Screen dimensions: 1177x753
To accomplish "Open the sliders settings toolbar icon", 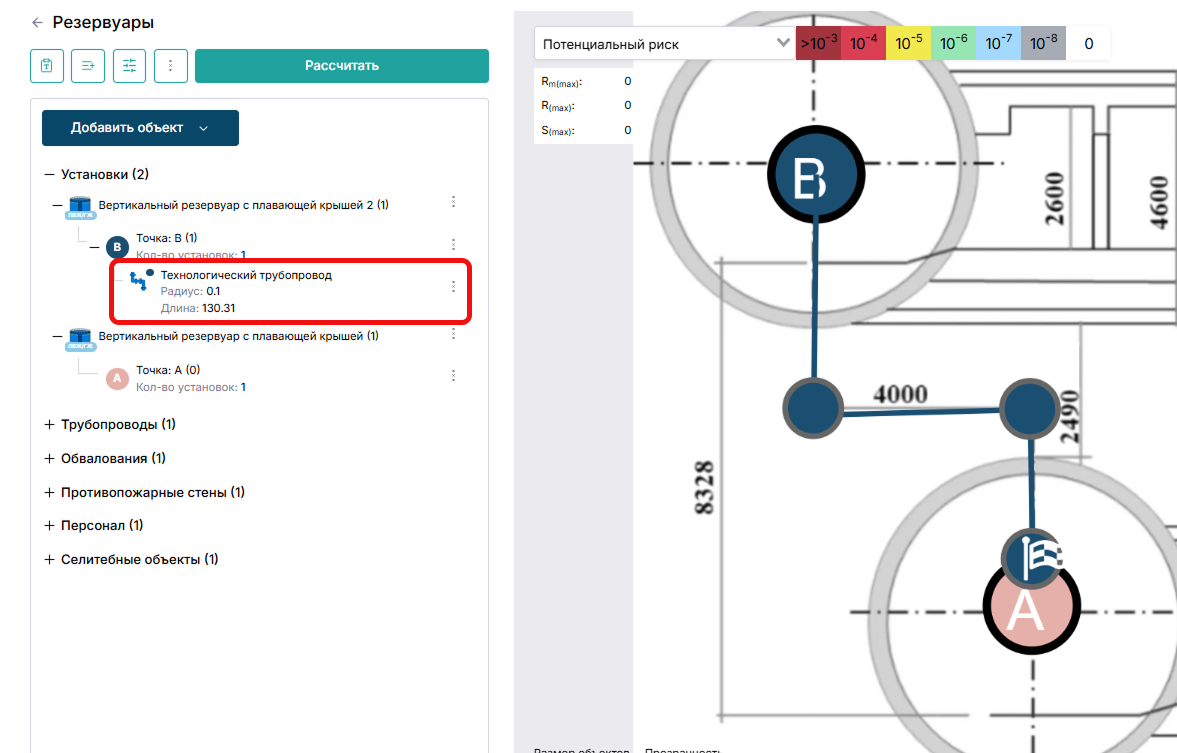I will [x=129, y=65].
